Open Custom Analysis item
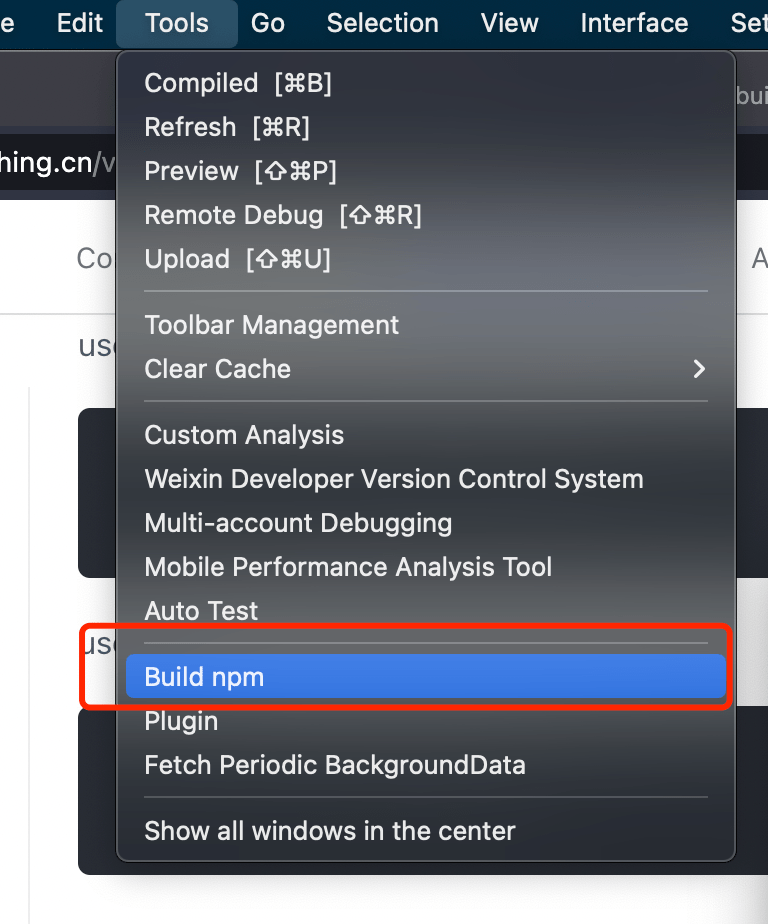Viewport: 768px width, 924px height. coord(244,435)
